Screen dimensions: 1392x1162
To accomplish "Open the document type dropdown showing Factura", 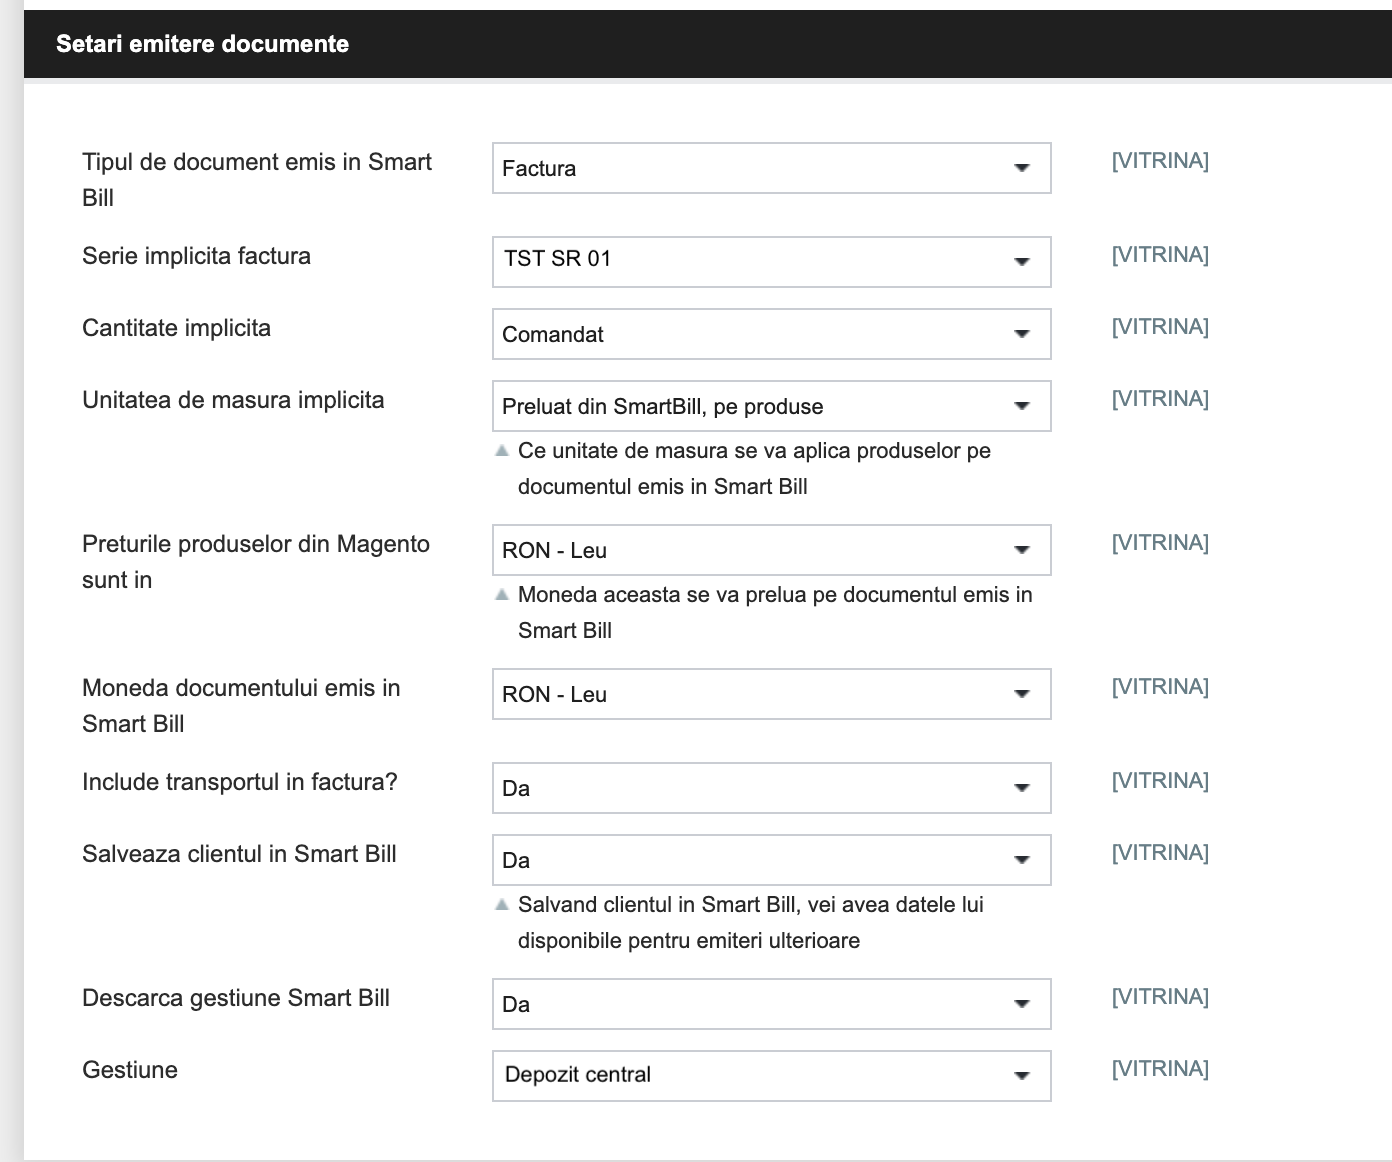I will pyautogui.click(x=771, y=168).
